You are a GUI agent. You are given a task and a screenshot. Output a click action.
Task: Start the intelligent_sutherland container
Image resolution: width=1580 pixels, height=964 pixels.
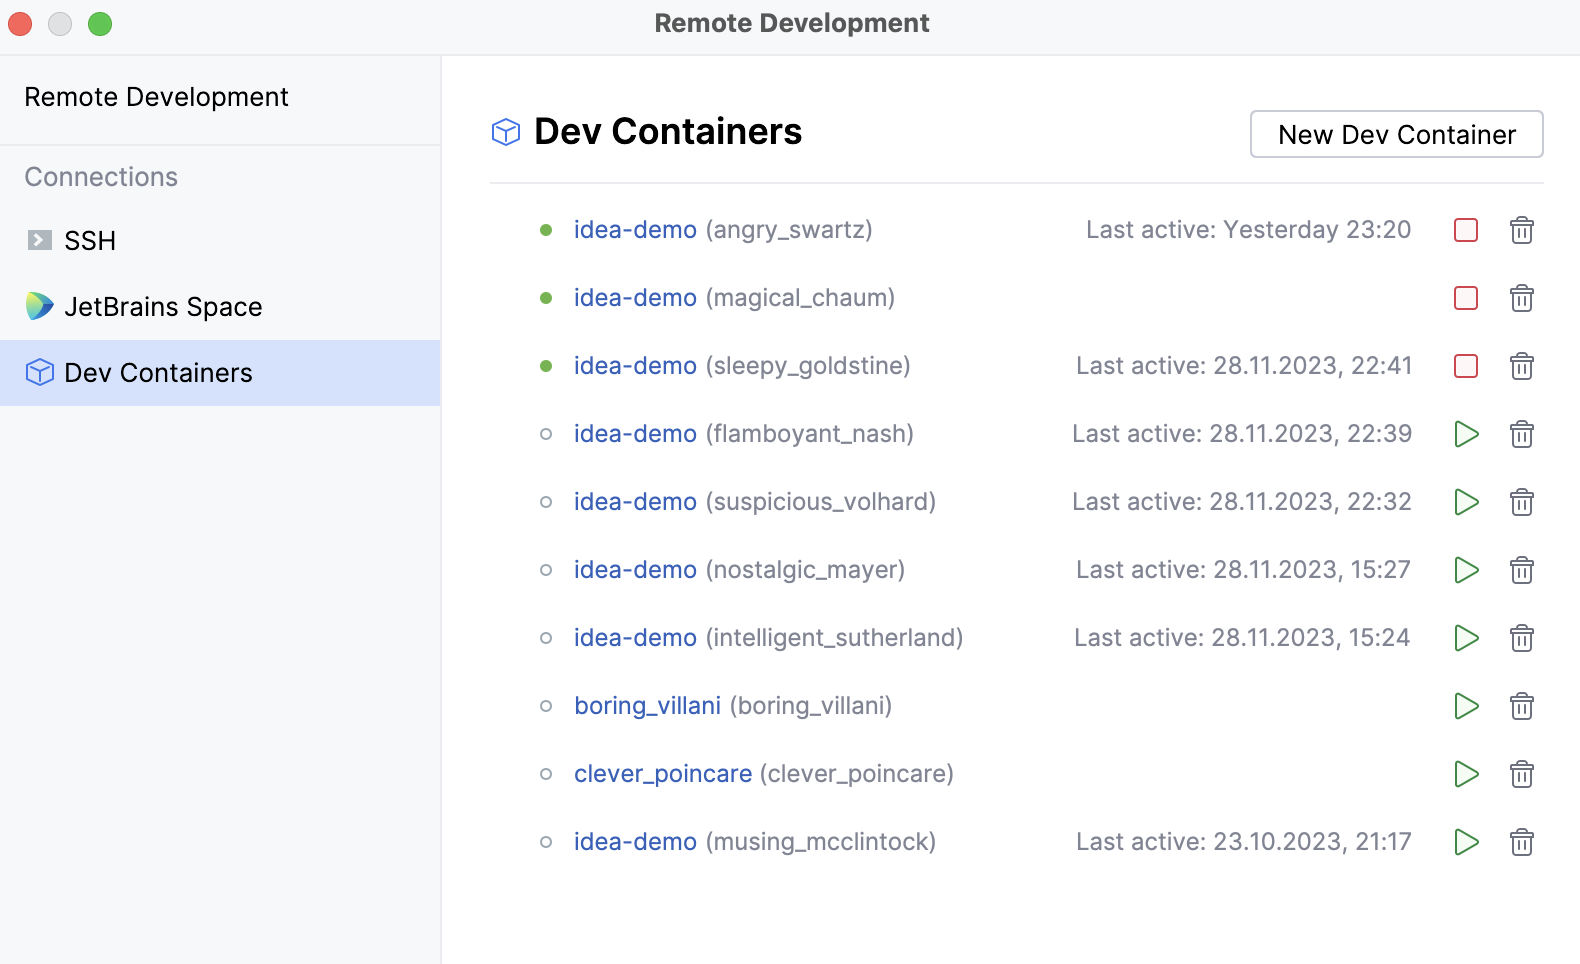click(x=1466, y=638)
